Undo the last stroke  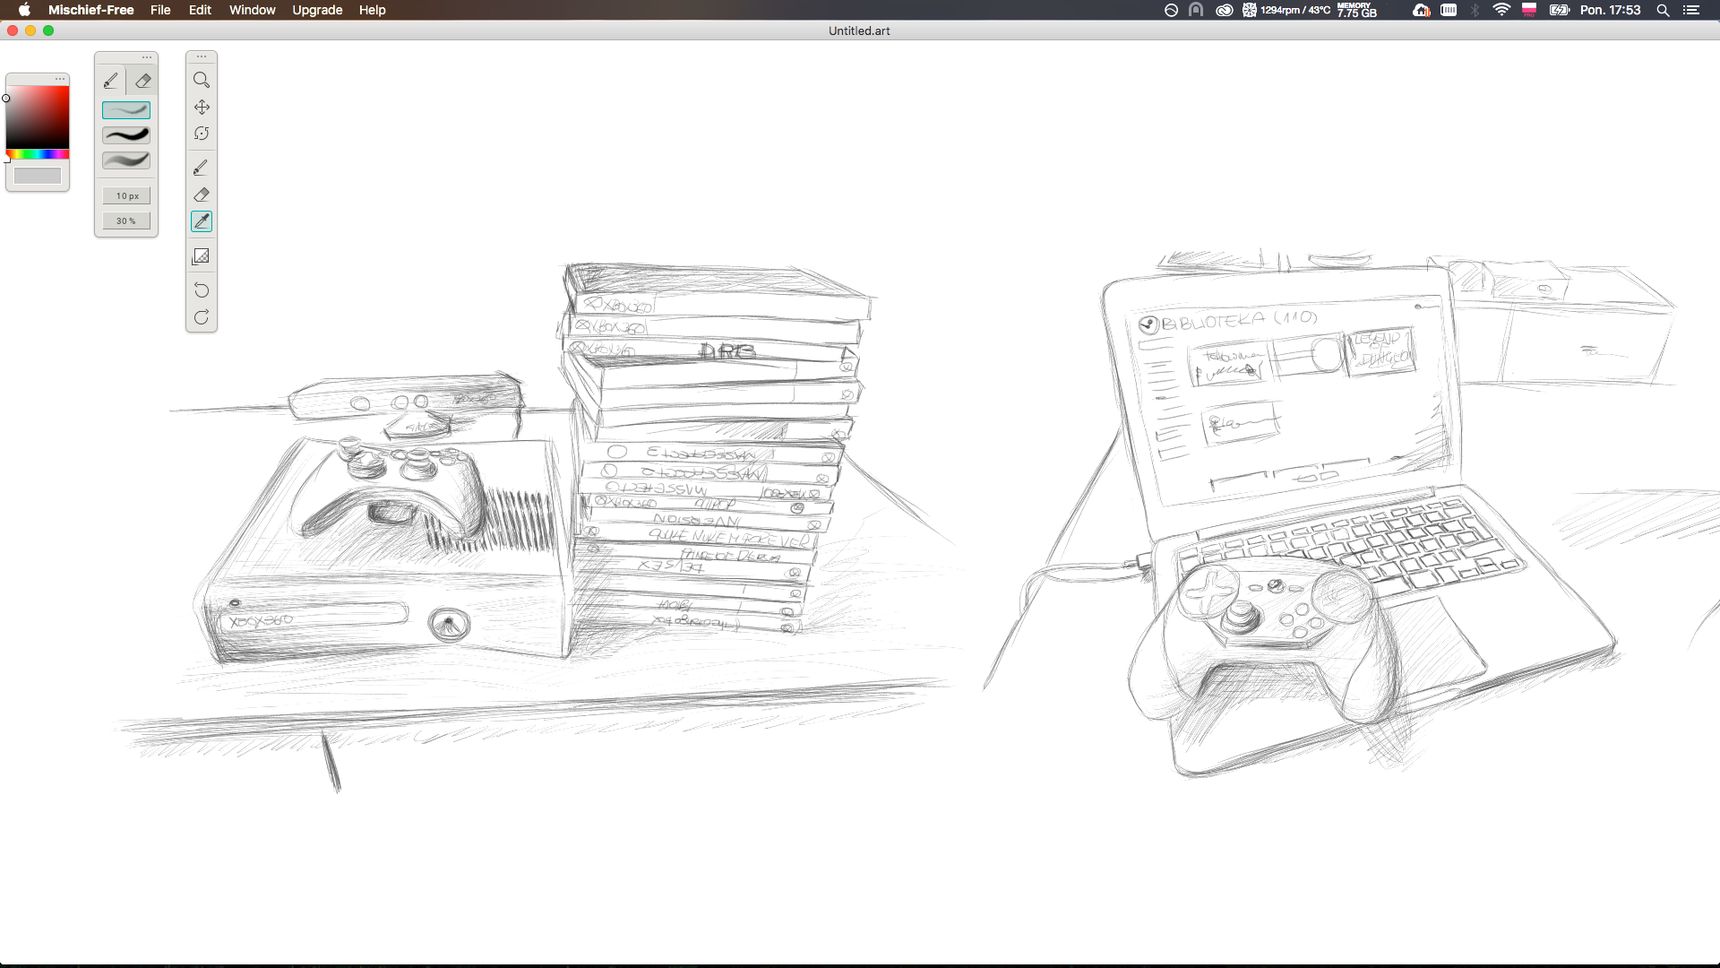[201, 290]
